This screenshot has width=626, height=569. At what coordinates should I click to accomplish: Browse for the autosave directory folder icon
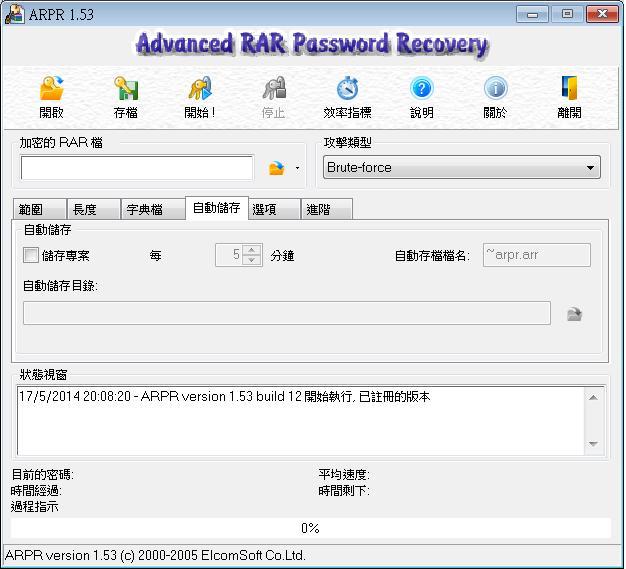pyautogui.click(x=574, y=314)
